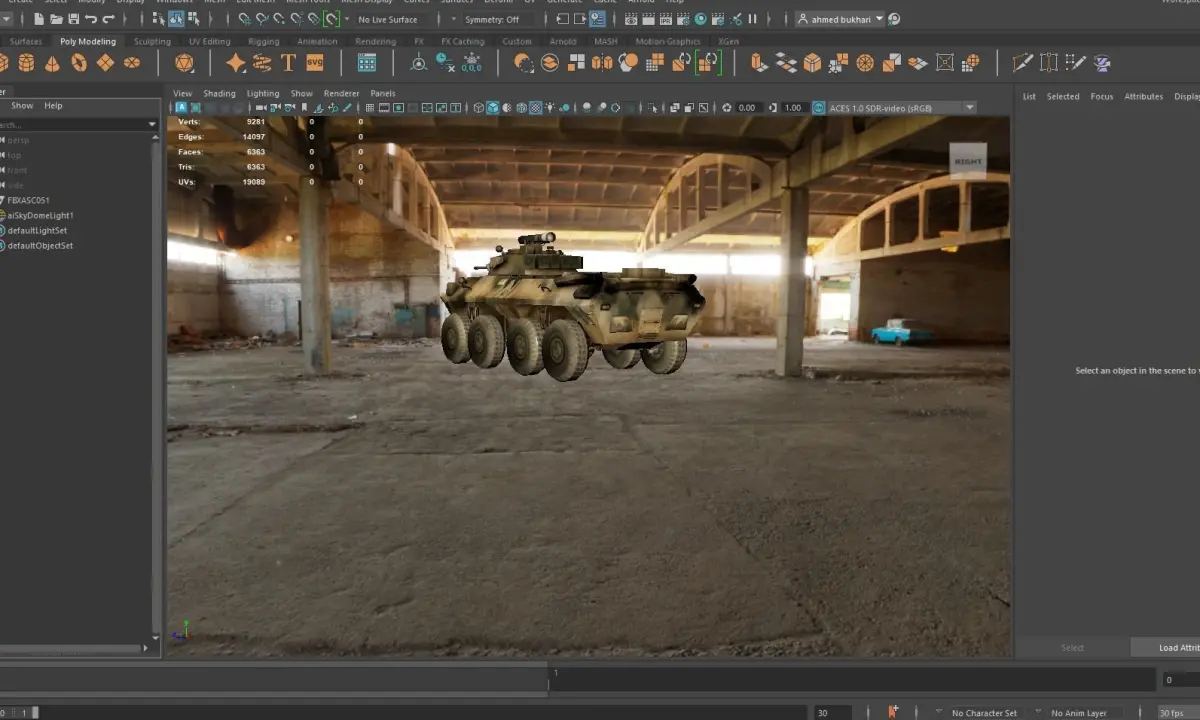This screenshot has height=720, width=1200.
Task: Open the ahmed bukhari account dropdown
Action: [x=840, y=19]
